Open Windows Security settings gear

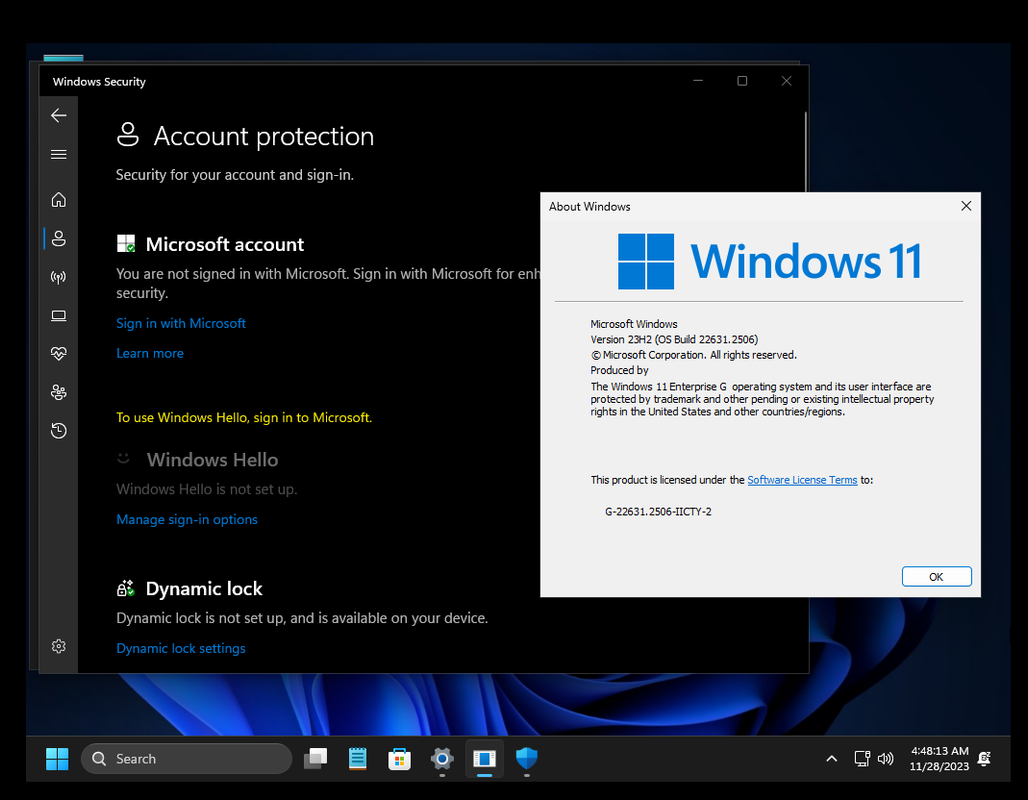tap(58, 646)
